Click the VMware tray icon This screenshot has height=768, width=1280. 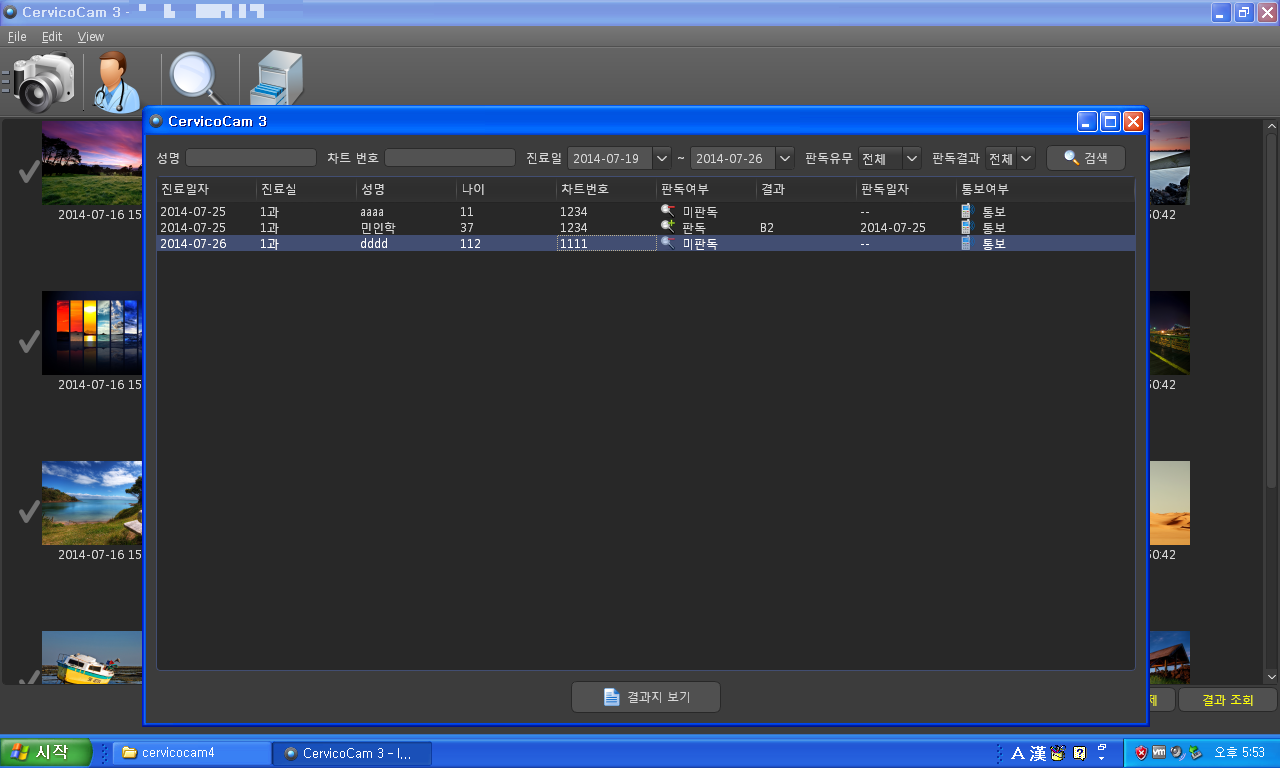(x=1159, y=753)
